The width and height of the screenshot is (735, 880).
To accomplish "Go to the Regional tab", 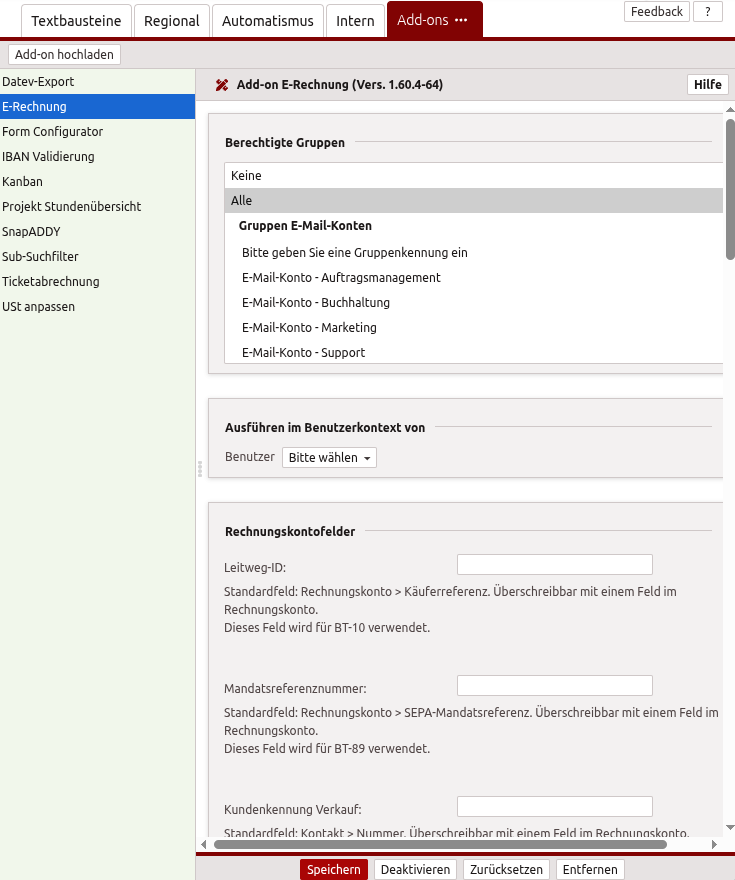I will tap(171, 21).
